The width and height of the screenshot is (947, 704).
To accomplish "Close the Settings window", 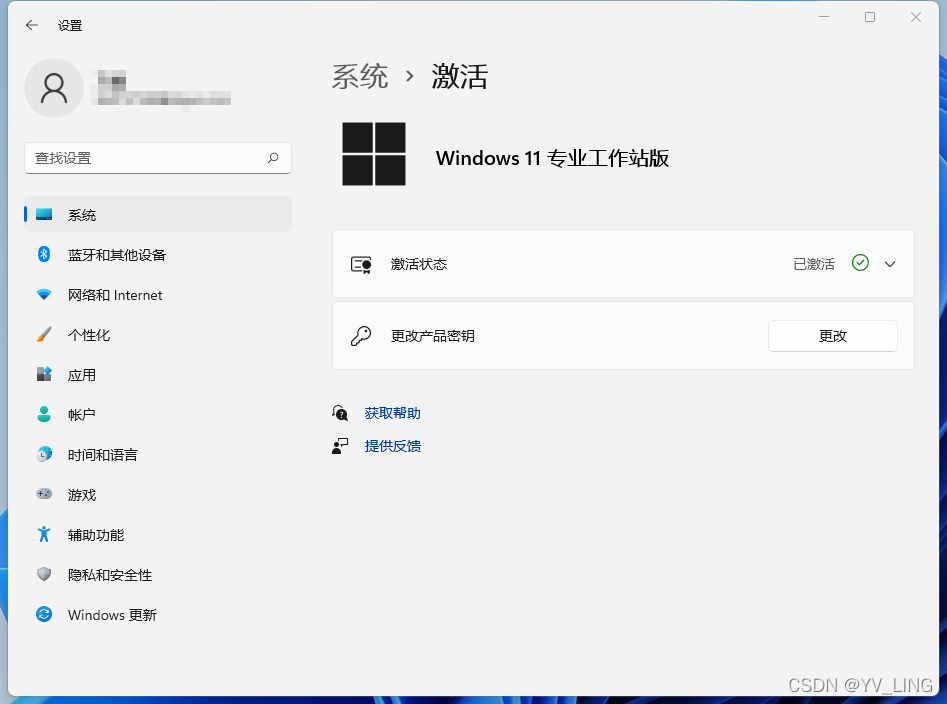I will [x=916, y=17].
